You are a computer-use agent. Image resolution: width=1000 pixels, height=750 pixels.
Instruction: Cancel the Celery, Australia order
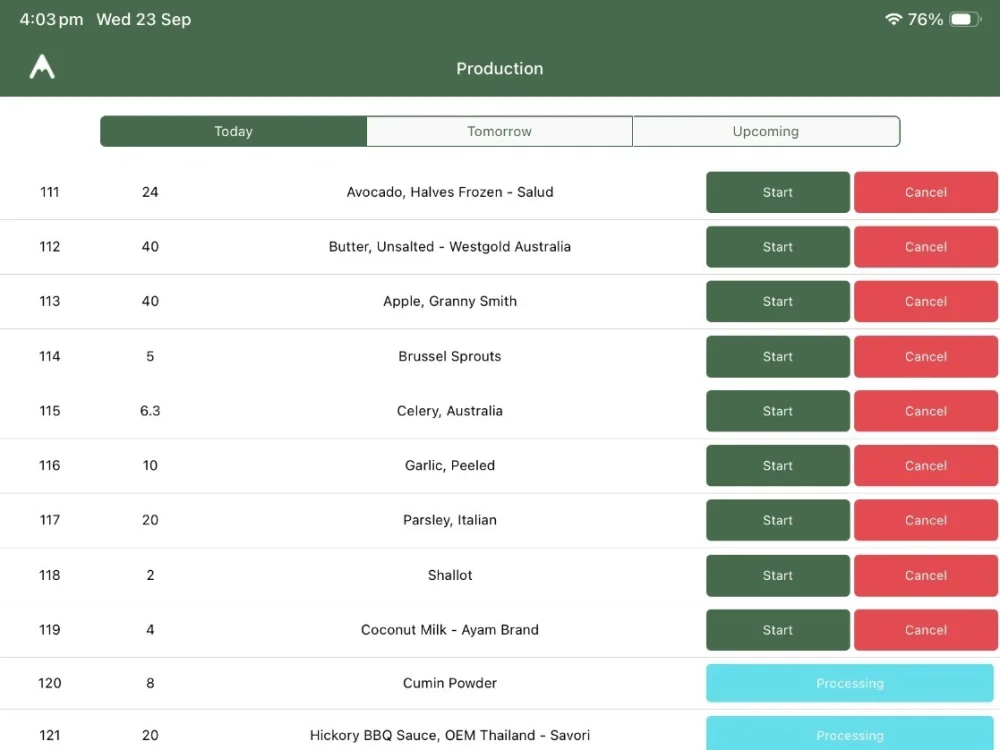pos(926,411)
